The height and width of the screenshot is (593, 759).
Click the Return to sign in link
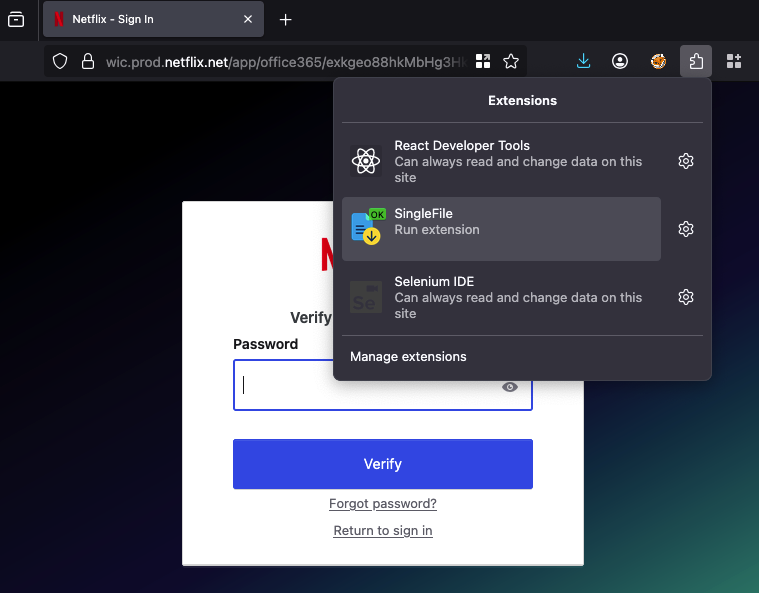click(x=382, y=531)
